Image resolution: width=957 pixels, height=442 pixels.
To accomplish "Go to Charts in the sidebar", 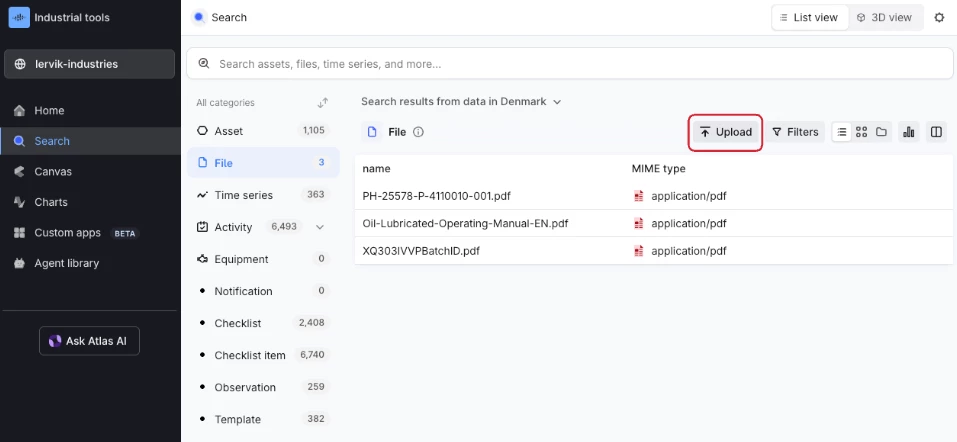I will pyautogui.click(x=51, y=202).
